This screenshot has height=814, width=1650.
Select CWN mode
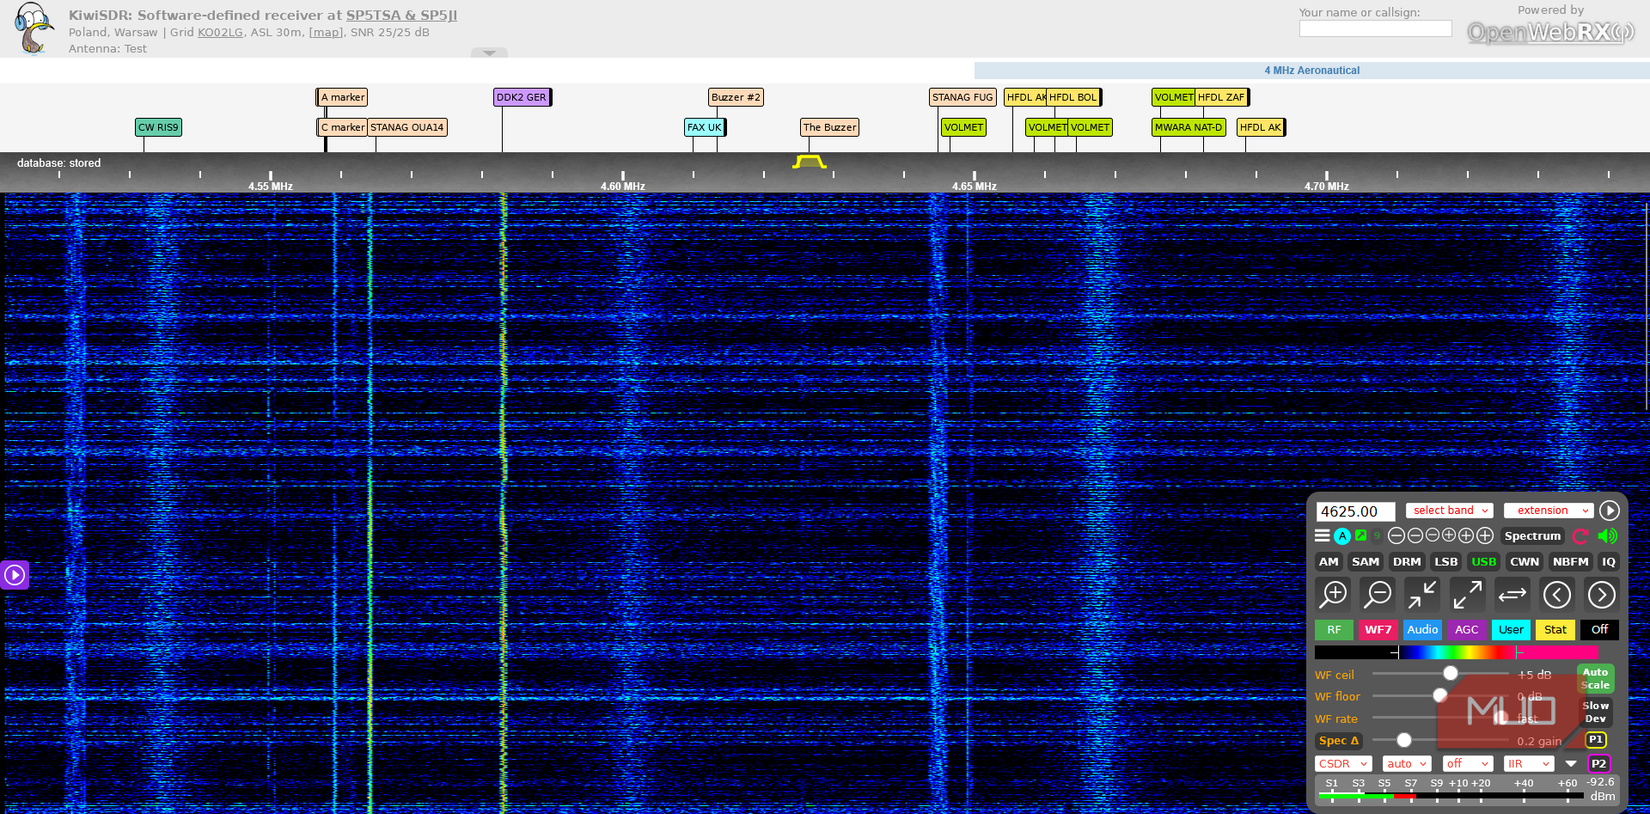tap(1524, 562)
